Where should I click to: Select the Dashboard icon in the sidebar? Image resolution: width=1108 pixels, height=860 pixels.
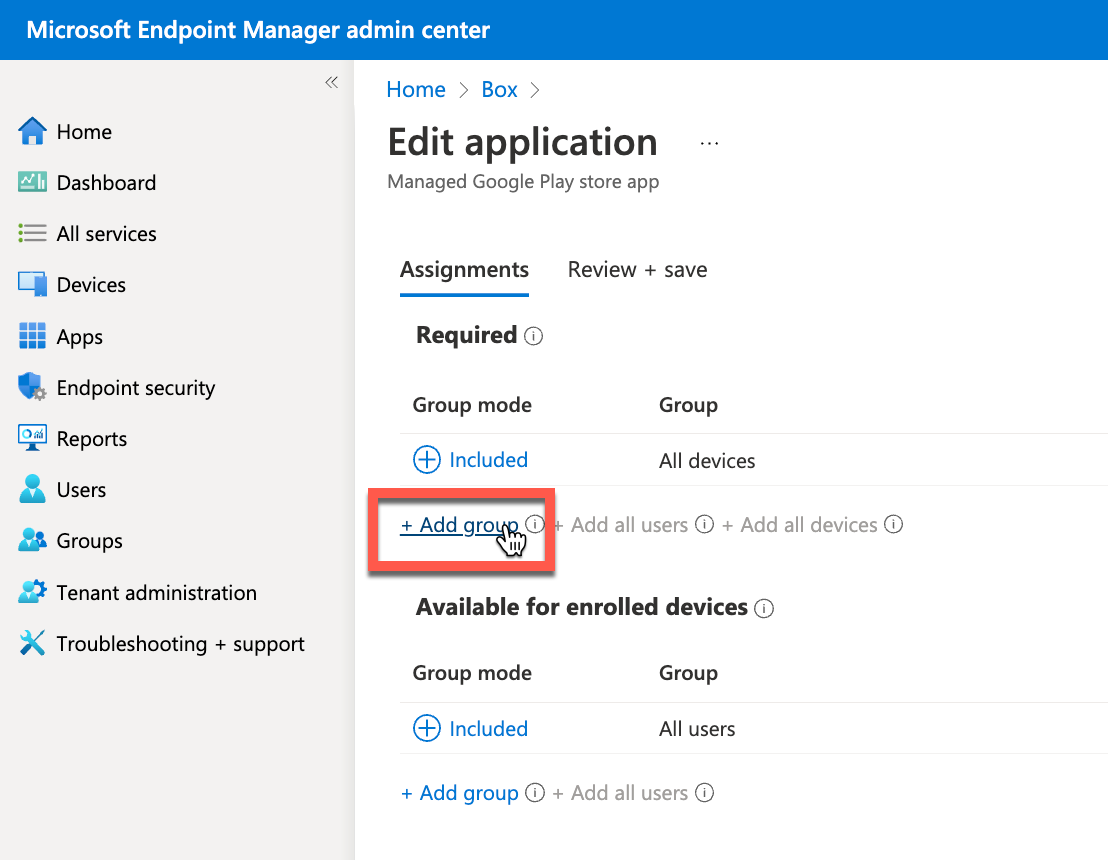click(x=33, y=182)
